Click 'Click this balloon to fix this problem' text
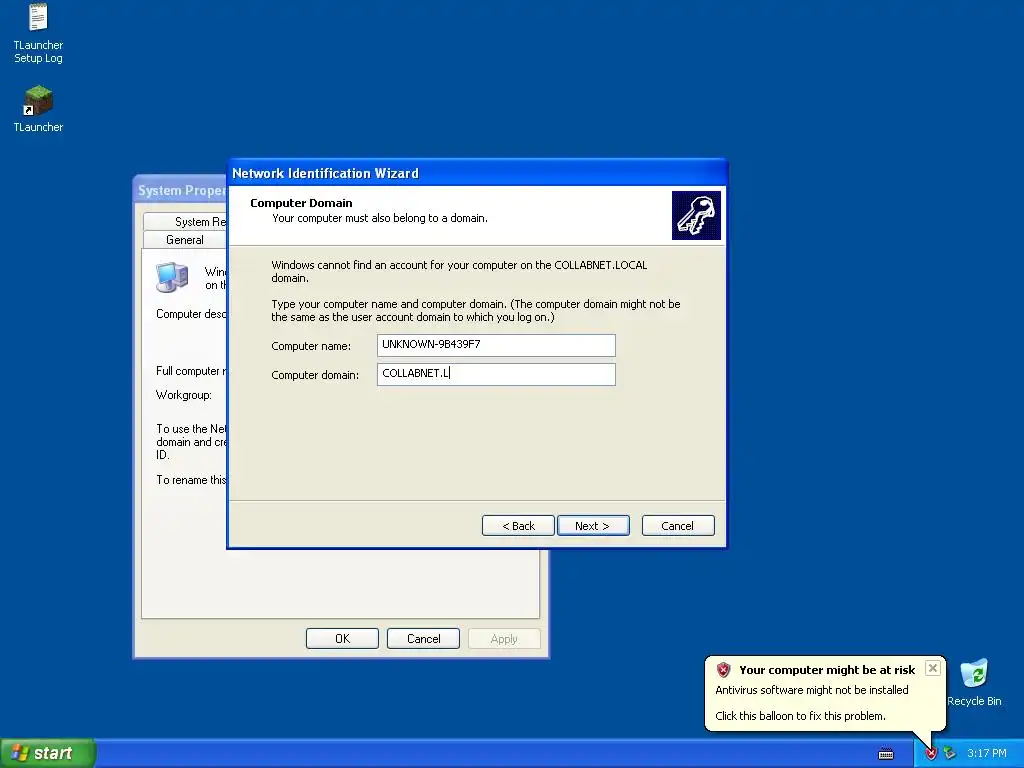Image resolution: width=1024 pixels, height=768 pixels. pyautogui.click(x=800, y=716)
